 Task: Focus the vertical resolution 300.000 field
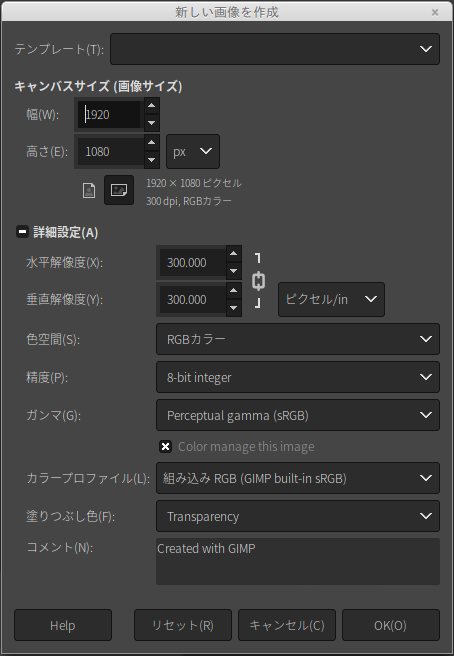point(192,300)
